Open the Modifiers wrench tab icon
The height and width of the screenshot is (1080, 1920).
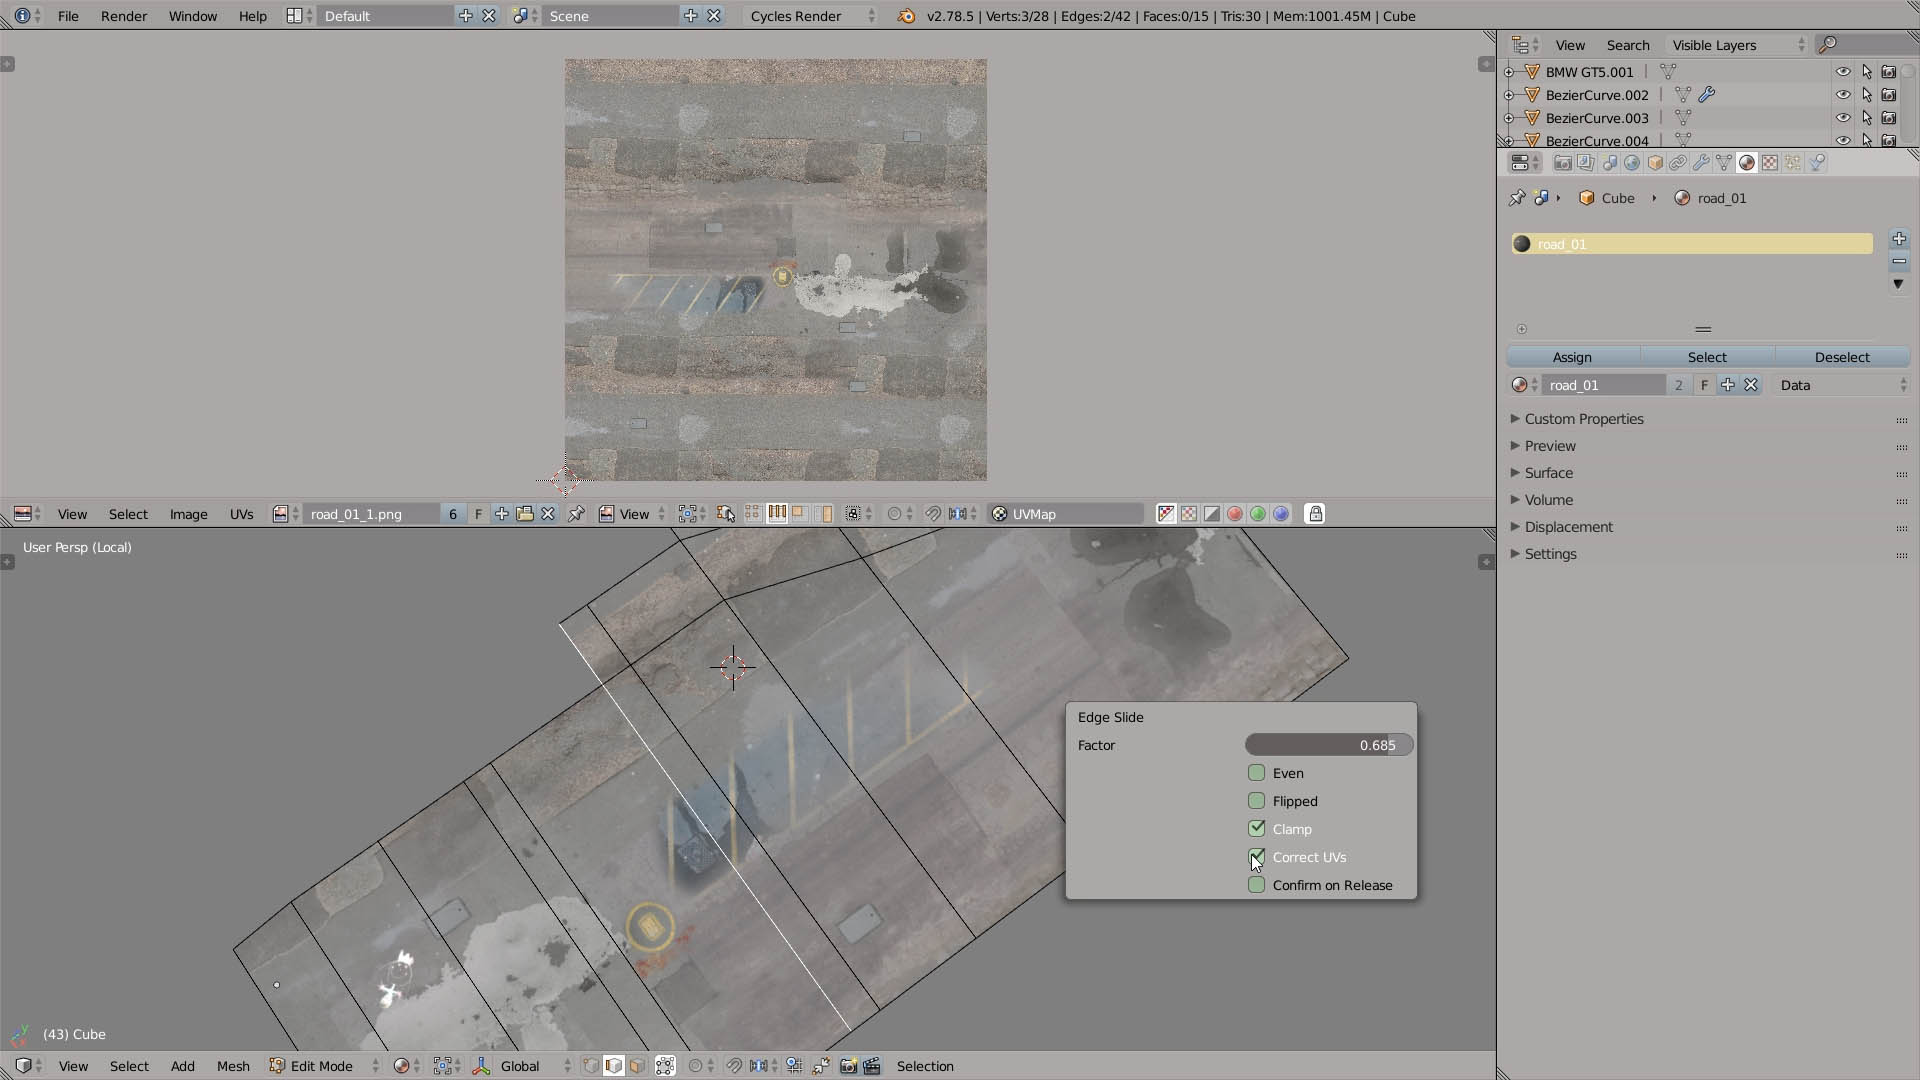(x=1701, y=163)
